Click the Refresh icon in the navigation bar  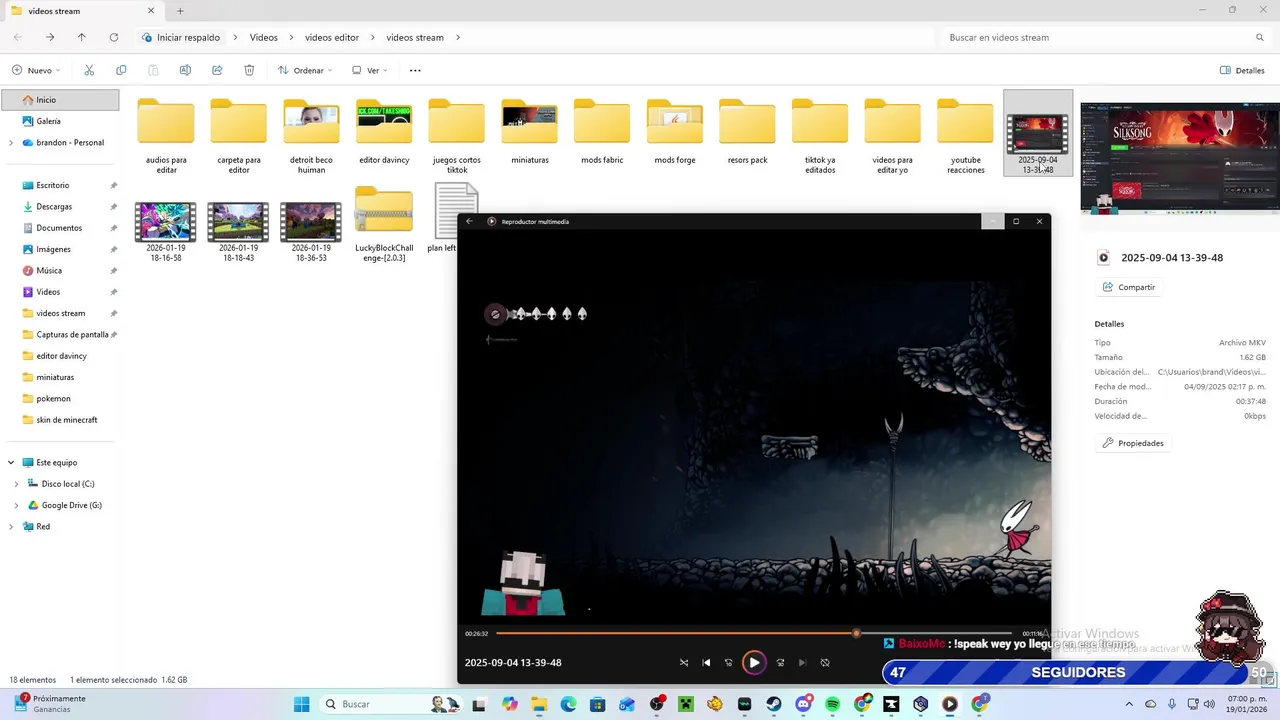[x=113, y=37]
